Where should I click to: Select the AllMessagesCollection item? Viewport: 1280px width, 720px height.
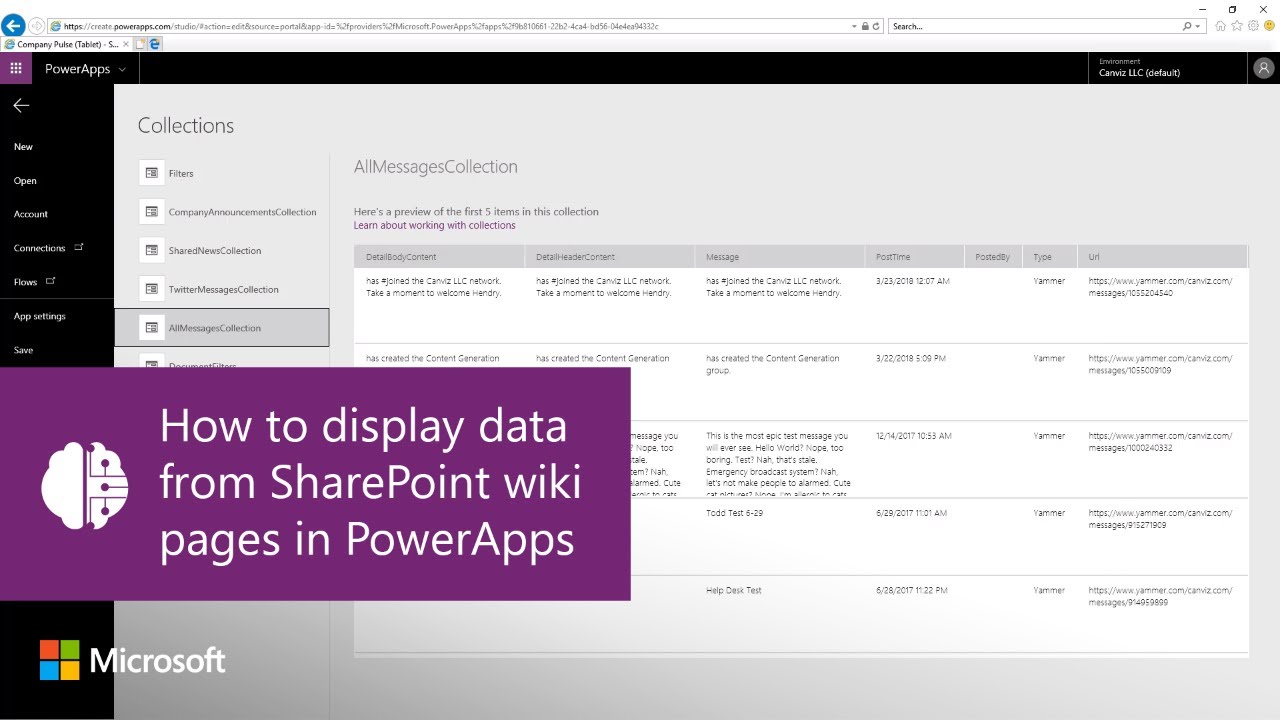pos(222,328)
